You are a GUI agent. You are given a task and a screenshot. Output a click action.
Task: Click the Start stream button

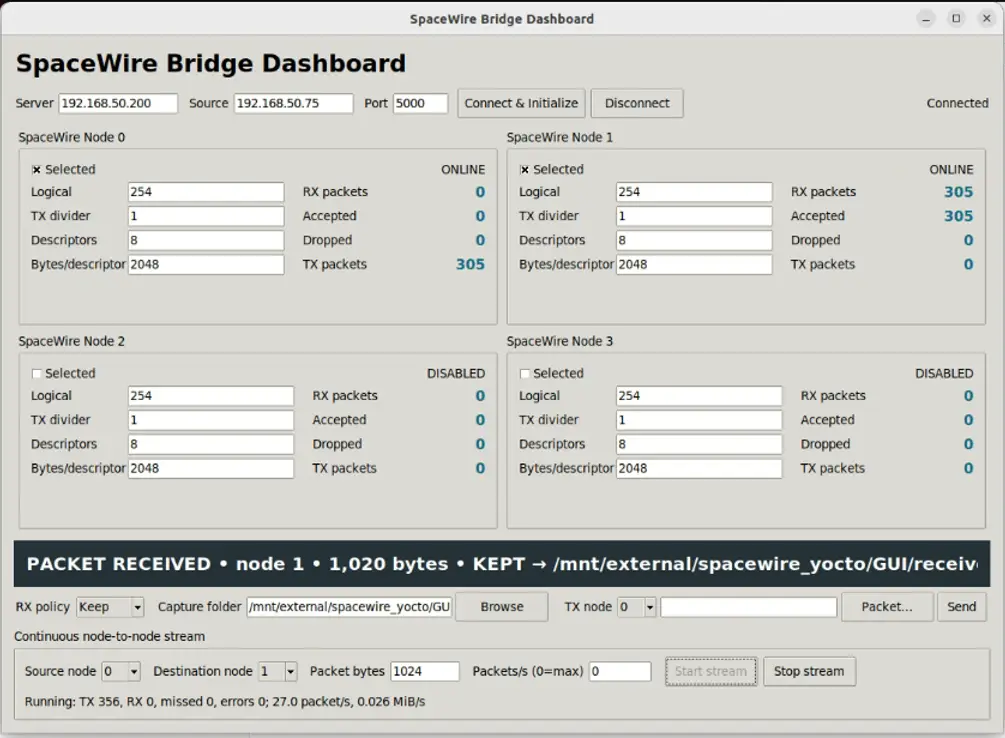711,671
